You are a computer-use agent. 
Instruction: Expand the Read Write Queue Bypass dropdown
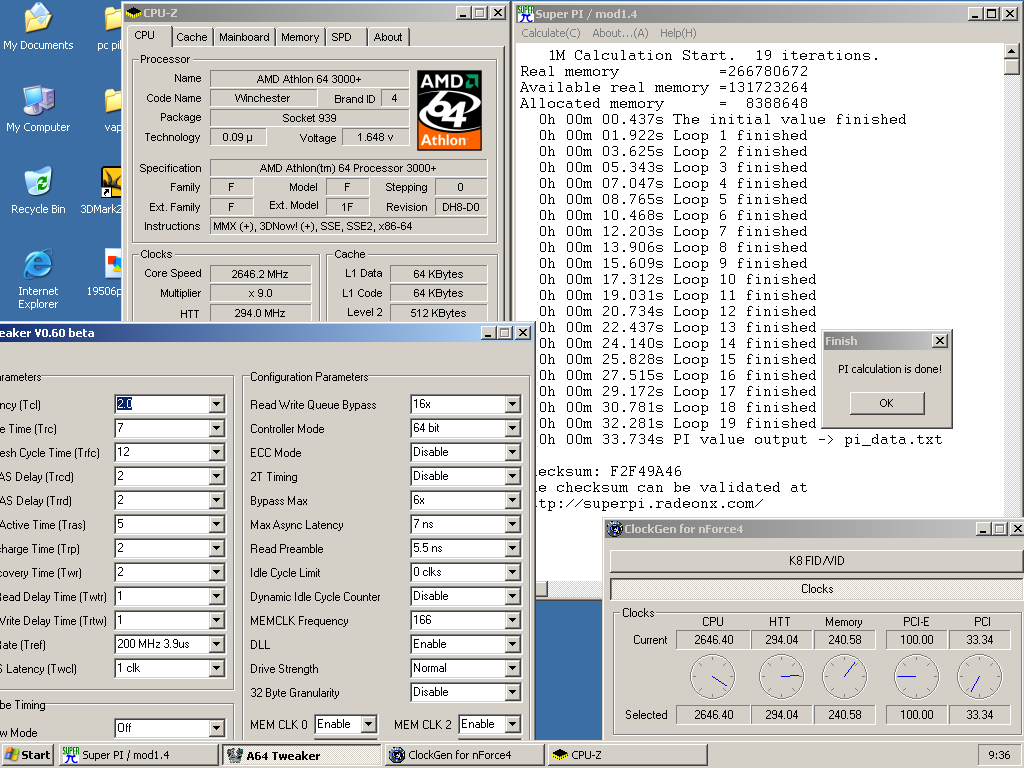pos(513,404)
